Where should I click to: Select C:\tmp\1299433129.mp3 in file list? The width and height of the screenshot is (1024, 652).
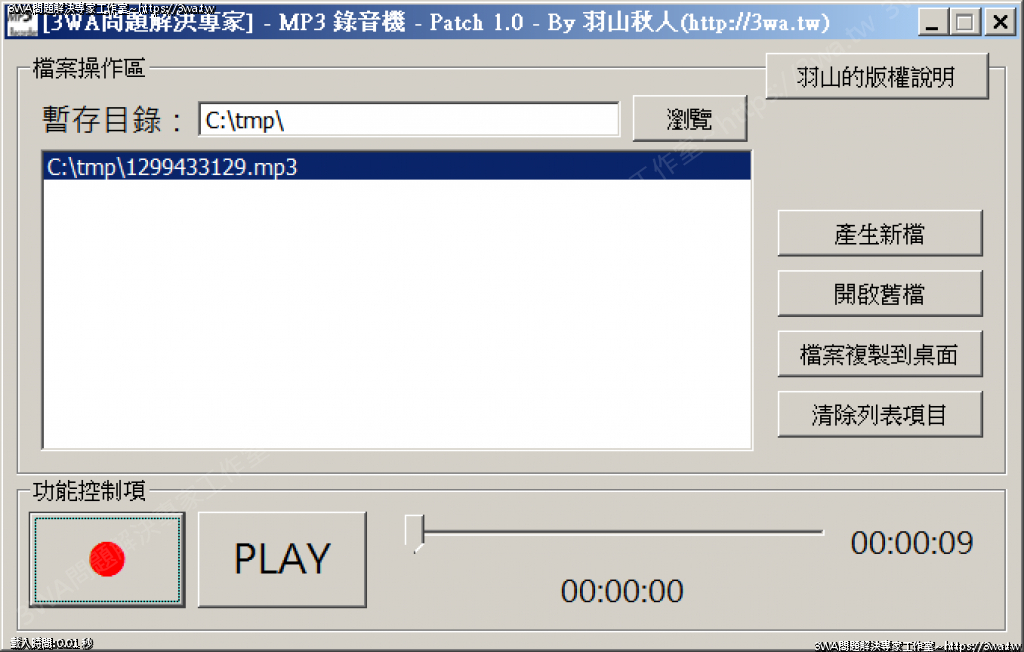tap(397, 167)
